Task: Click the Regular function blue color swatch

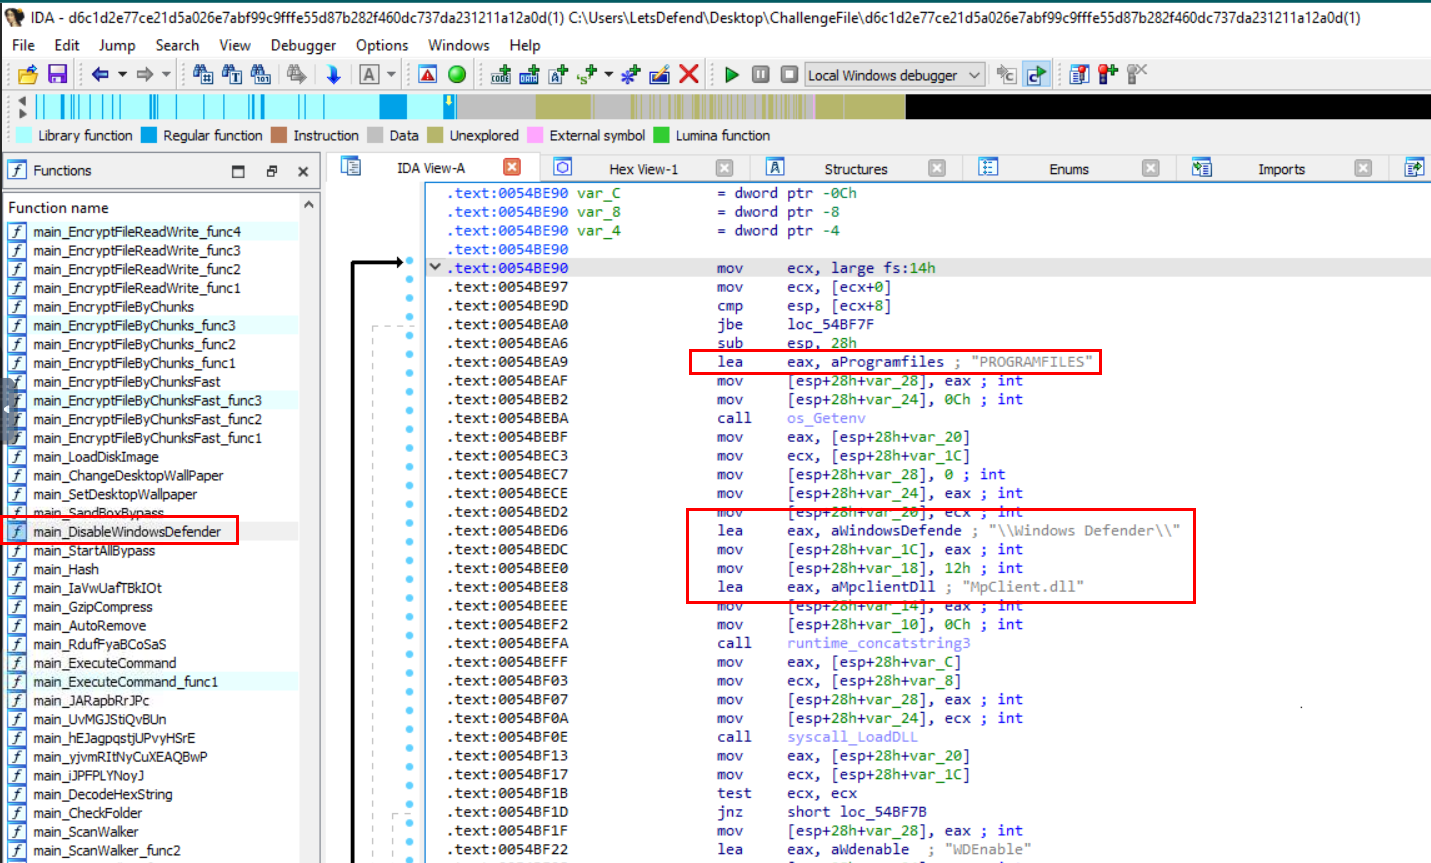Action: click(x=149, y=135)
